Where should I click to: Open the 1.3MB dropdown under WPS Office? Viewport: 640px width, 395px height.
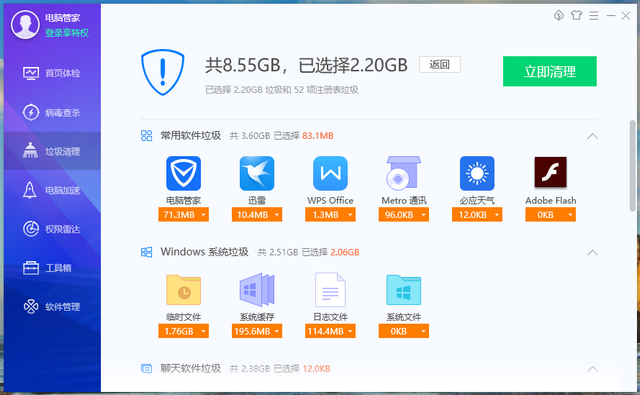[330, 215]
